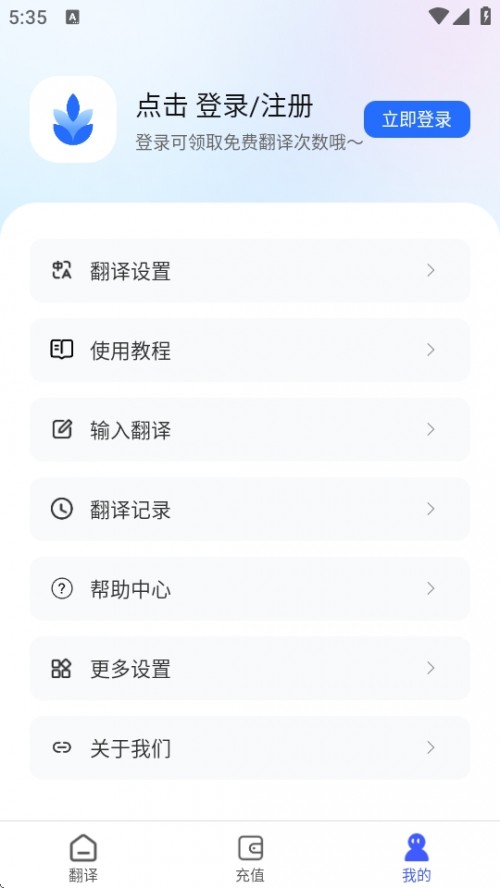Expand the 翻译设置 row chevron

tap(431, 271)
